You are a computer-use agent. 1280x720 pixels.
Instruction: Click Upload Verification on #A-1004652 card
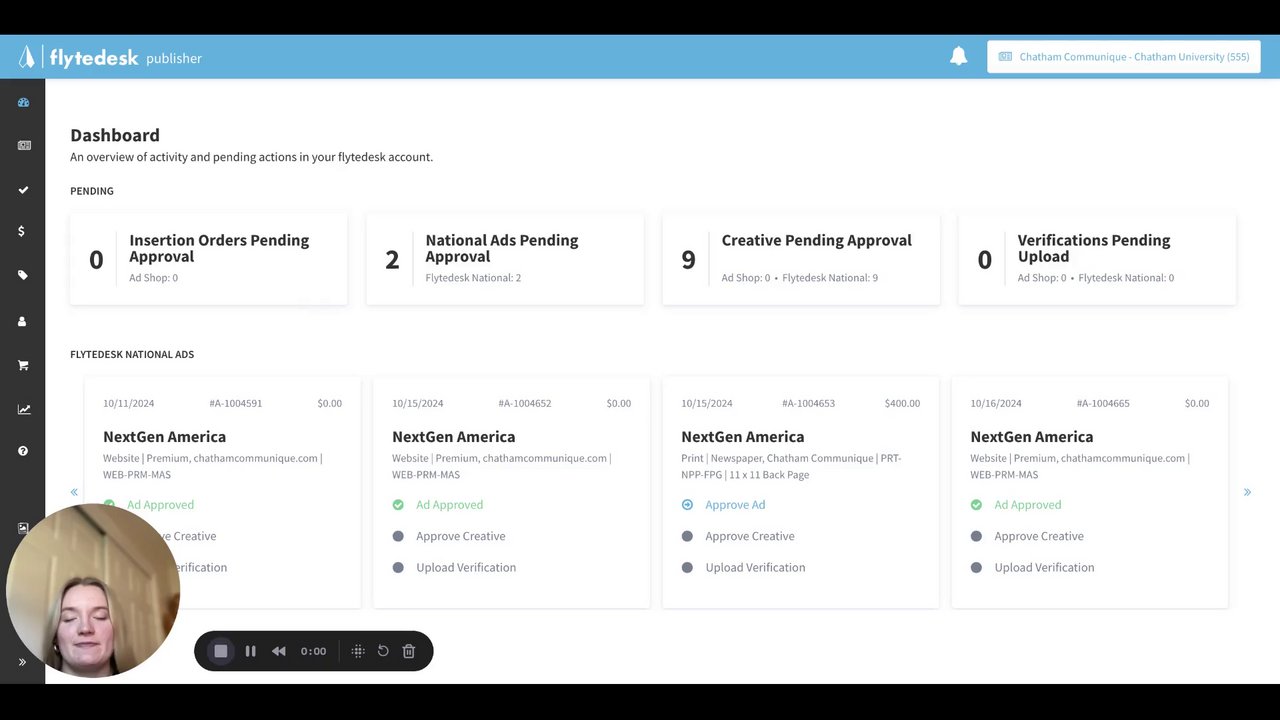pyautogui.click(x=466, y=567)
